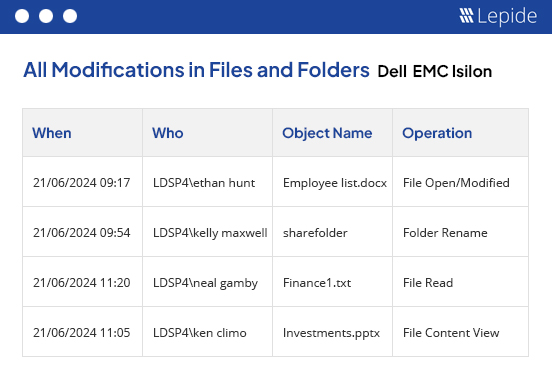Click the middle white window dot

click(46, 16)
